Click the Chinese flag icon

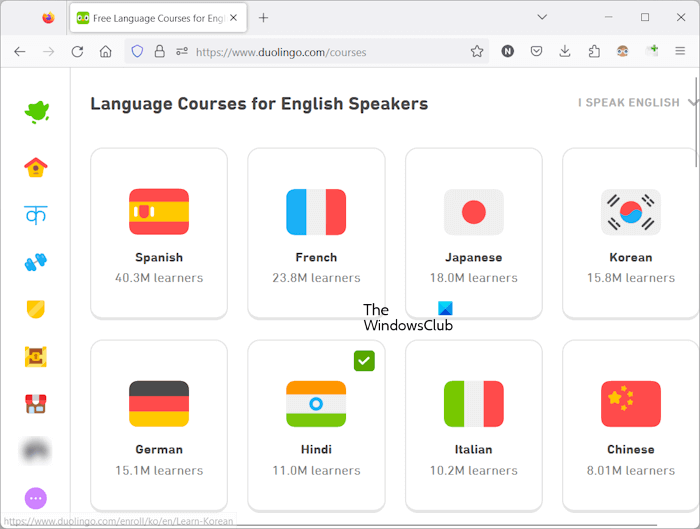[x=631, y=404]
